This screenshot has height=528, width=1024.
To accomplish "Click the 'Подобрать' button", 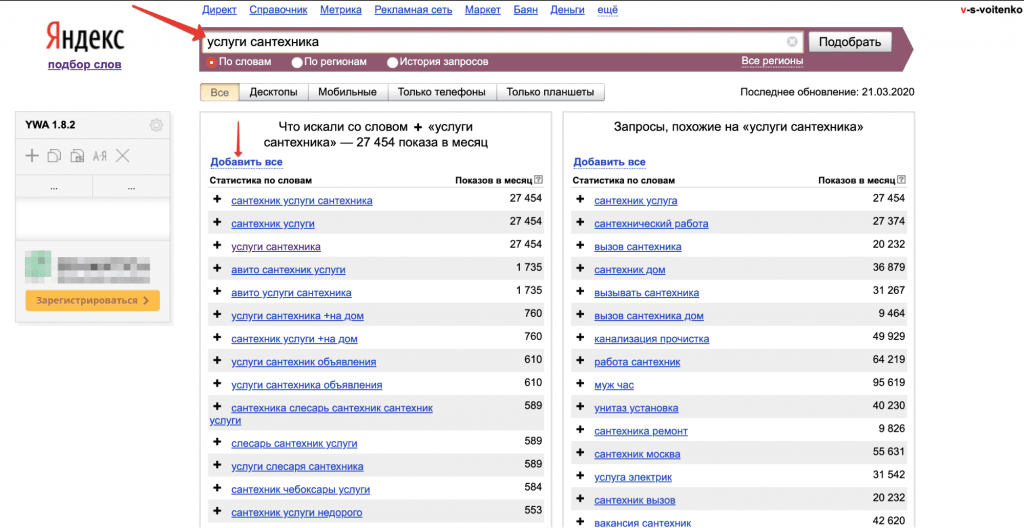I will (850, 42).
